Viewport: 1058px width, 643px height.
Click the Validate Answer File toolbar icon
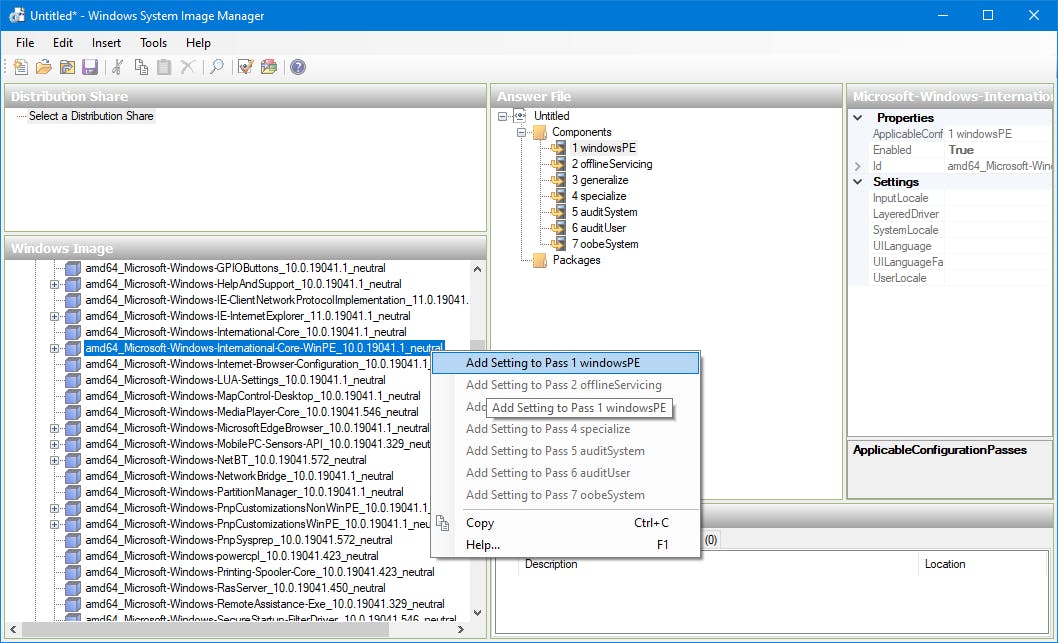245,67
